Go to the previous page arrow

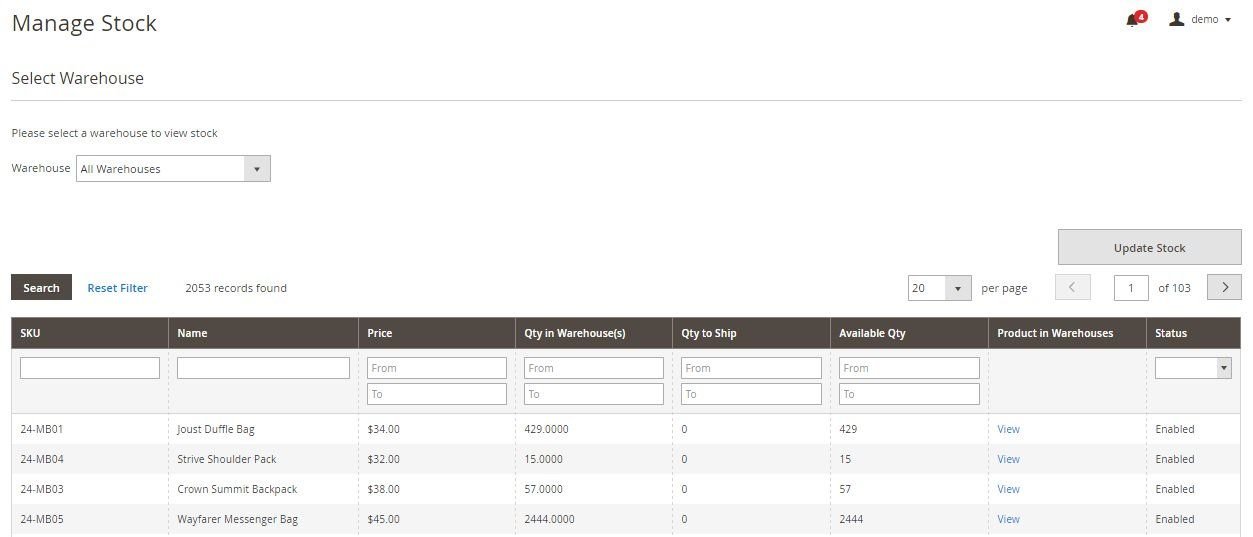coord(1072,288)
